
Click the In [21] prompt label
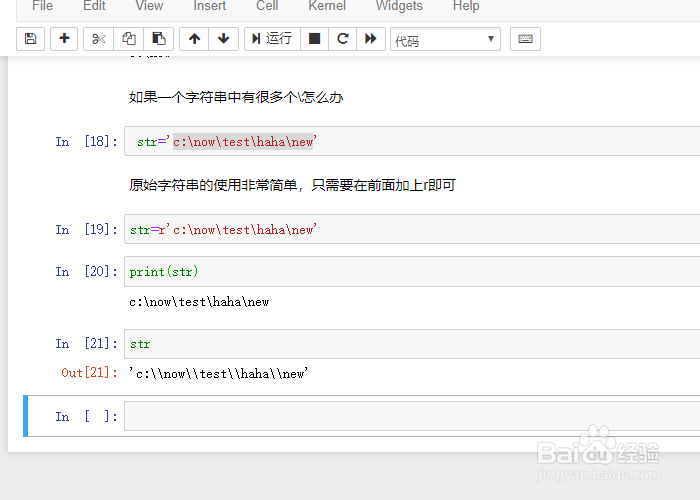tap(87, 344)
